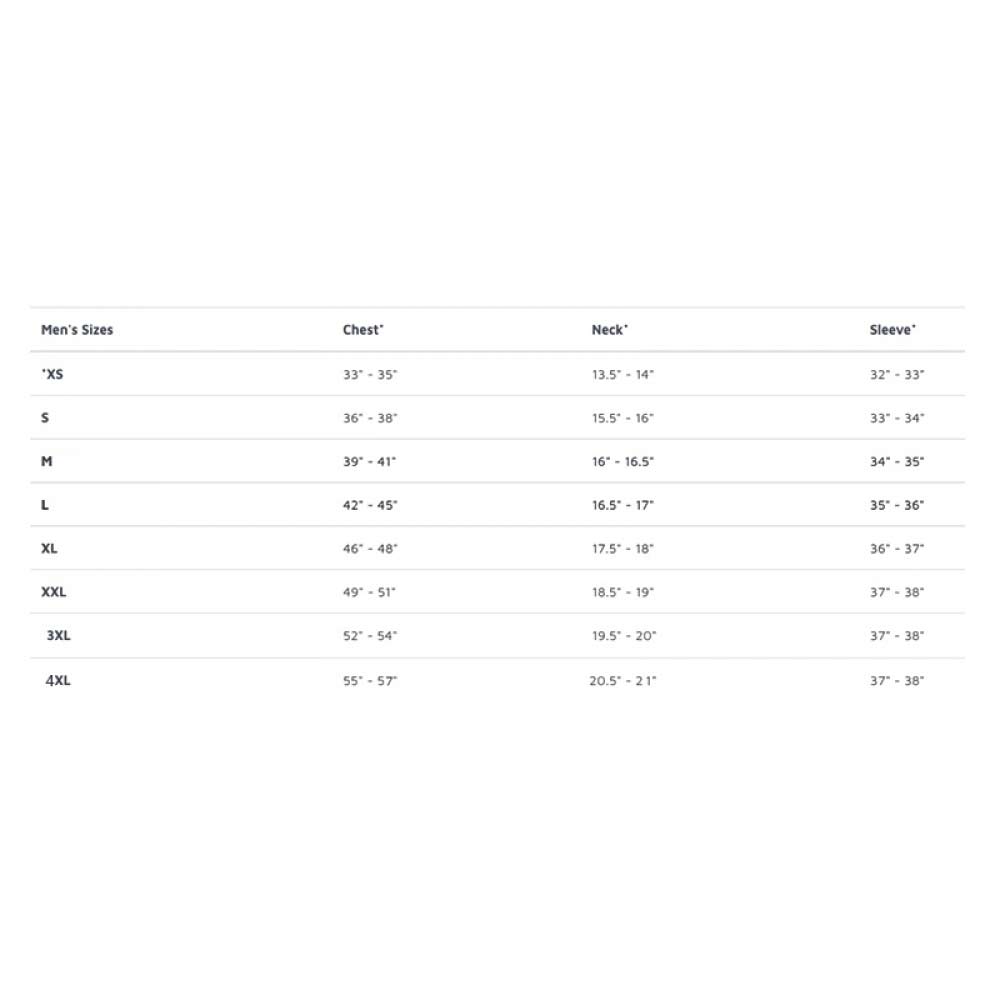Click the L size row label
The height and width of the screenshot is (1000, 1000).
pos(45,505)
